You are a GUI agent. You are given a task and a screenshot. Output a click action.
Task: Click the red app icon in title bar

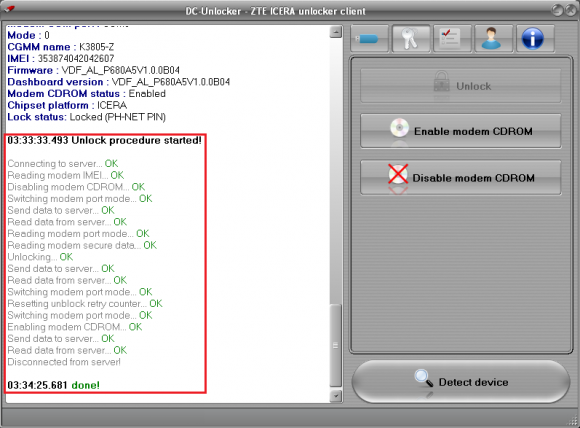[9, 8]
